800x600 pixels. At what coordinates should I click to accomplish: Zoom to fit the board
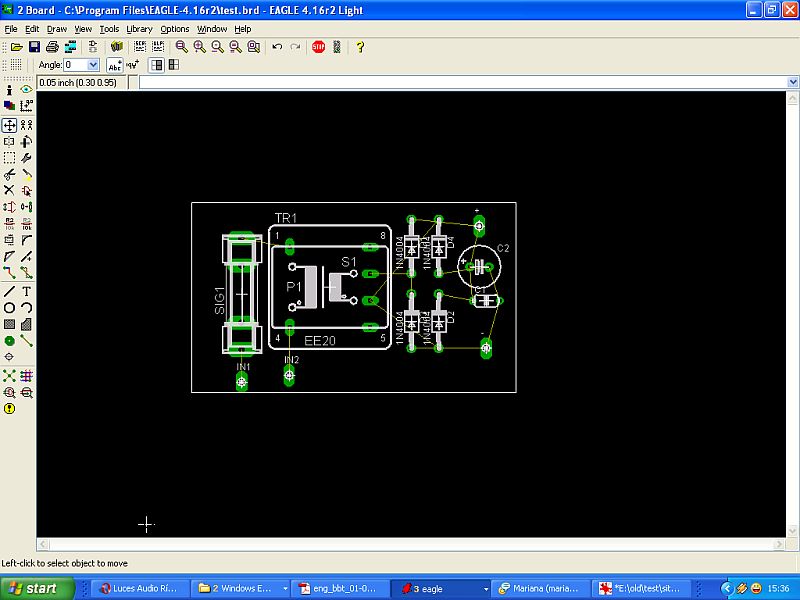click(181, 47)
